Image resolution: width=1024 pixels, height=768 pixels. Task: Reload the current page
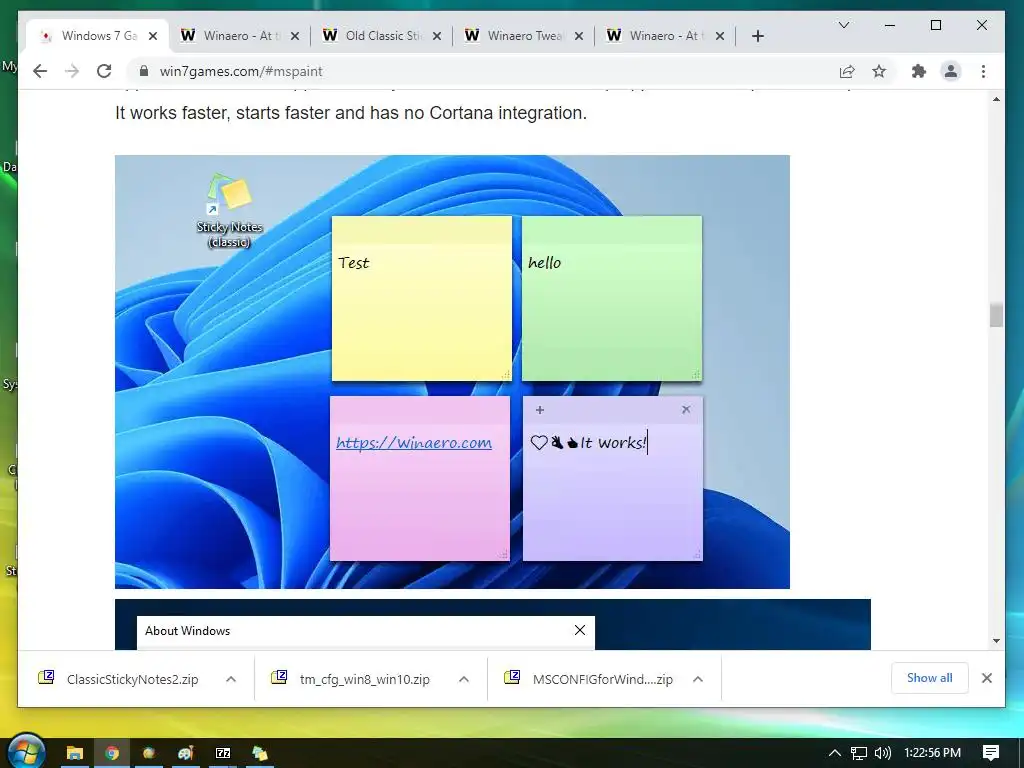point(104,71)
